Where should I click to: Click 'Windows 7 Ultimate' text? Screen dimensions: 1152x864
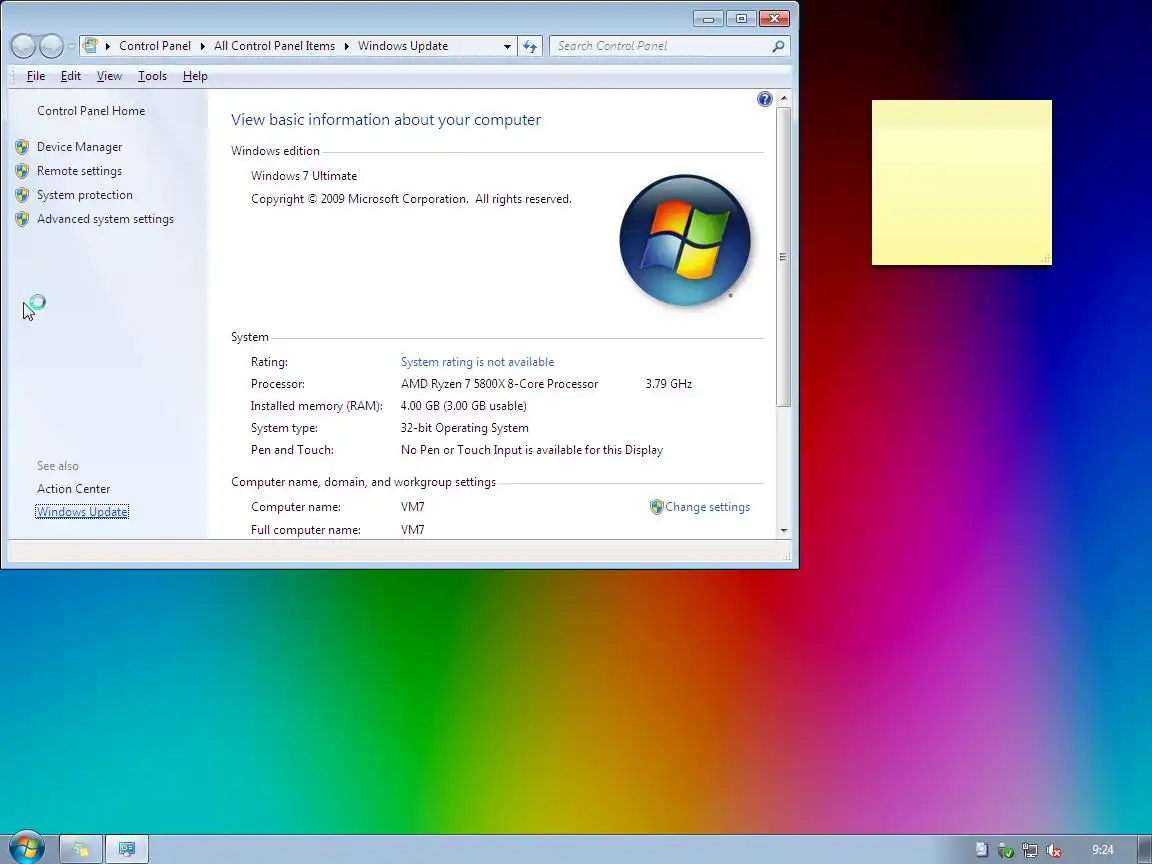[304, 176]
